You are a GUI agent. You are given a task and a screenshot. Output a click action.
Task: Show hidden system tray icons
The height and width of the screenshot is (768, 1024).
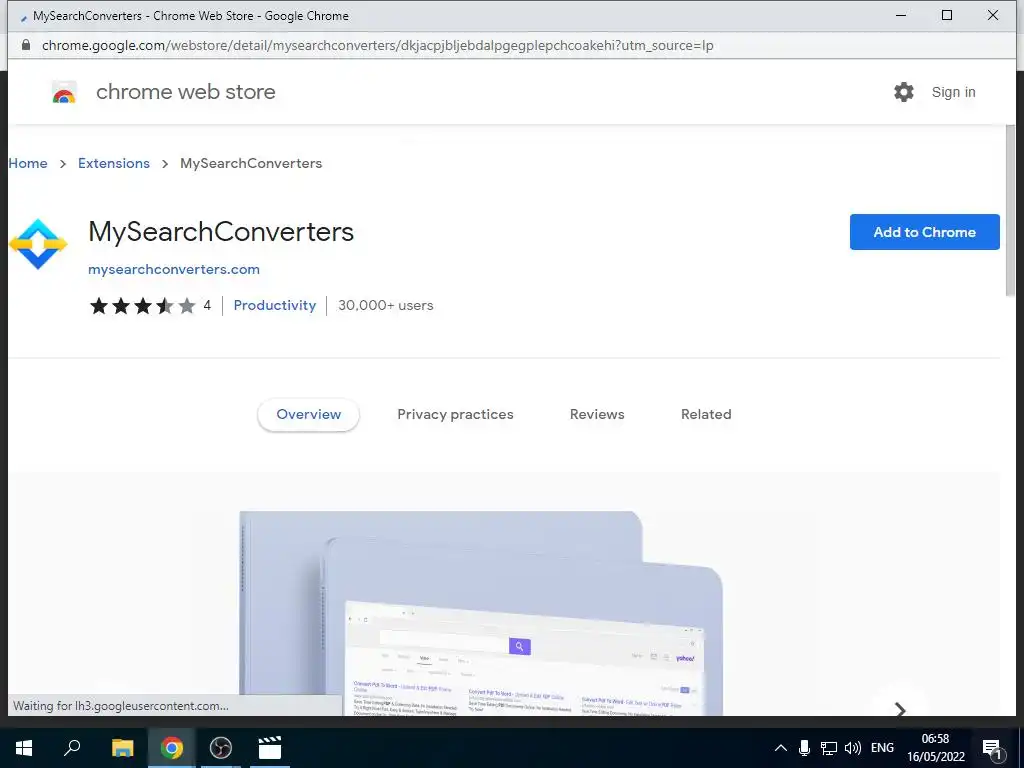click(780, 748)
